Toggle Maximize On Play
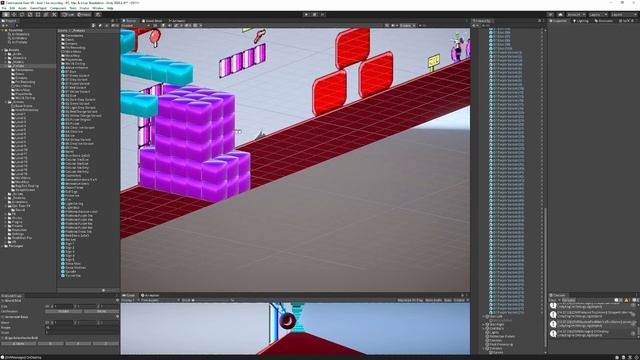Viewport: 640px width, 360px height. point(410,300)
